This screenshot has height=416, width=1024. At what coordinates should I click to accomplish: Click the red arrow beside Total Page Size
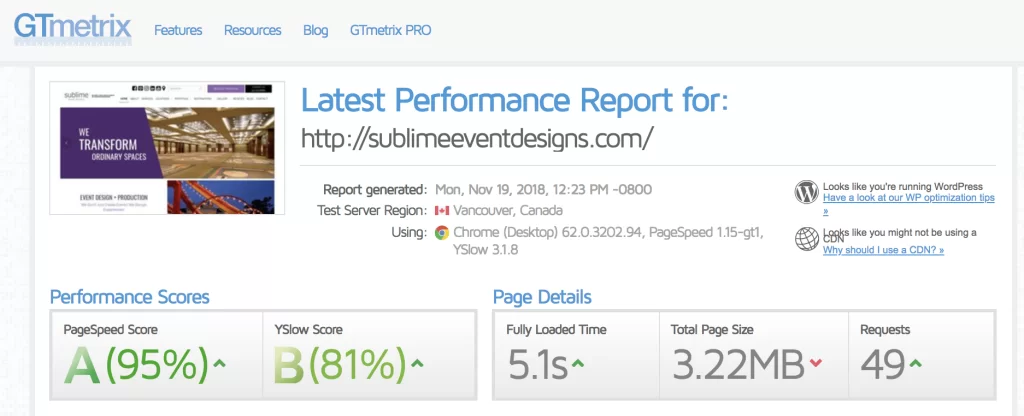816,362
